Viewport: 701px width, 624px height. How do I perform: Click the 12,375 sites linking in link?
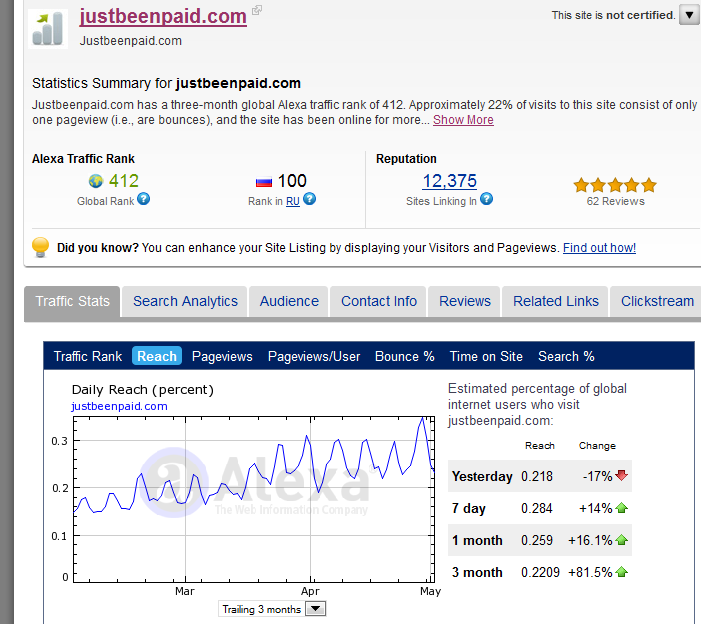(449, 181)
